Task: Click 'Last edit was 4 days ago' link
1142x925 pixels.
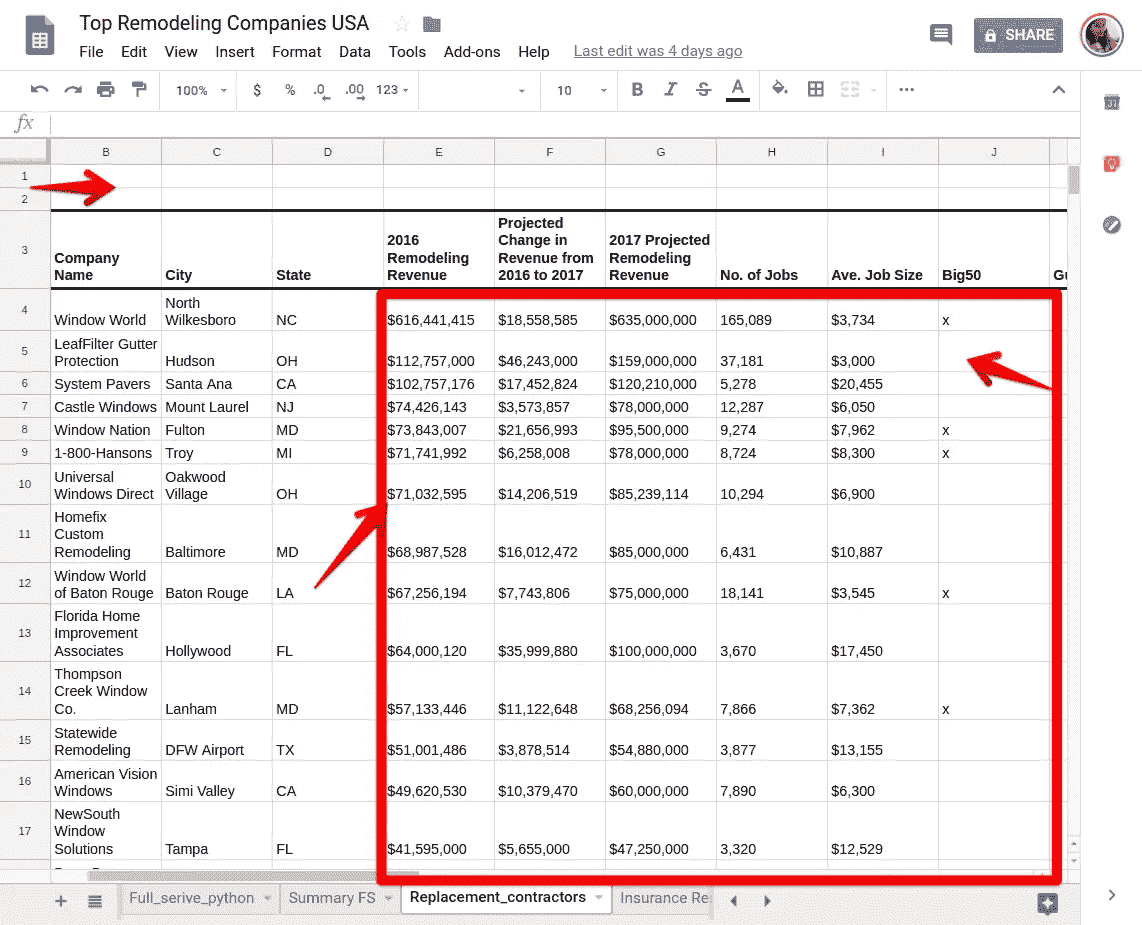Action: point(658,51)
